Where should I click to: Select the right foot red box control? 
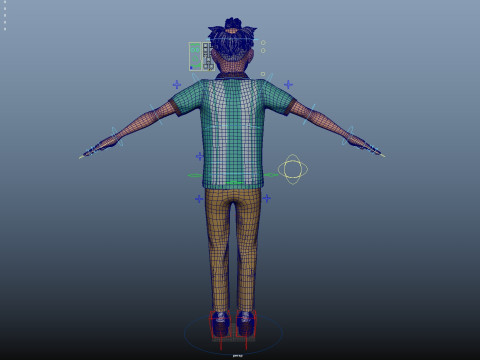point(246,324)
